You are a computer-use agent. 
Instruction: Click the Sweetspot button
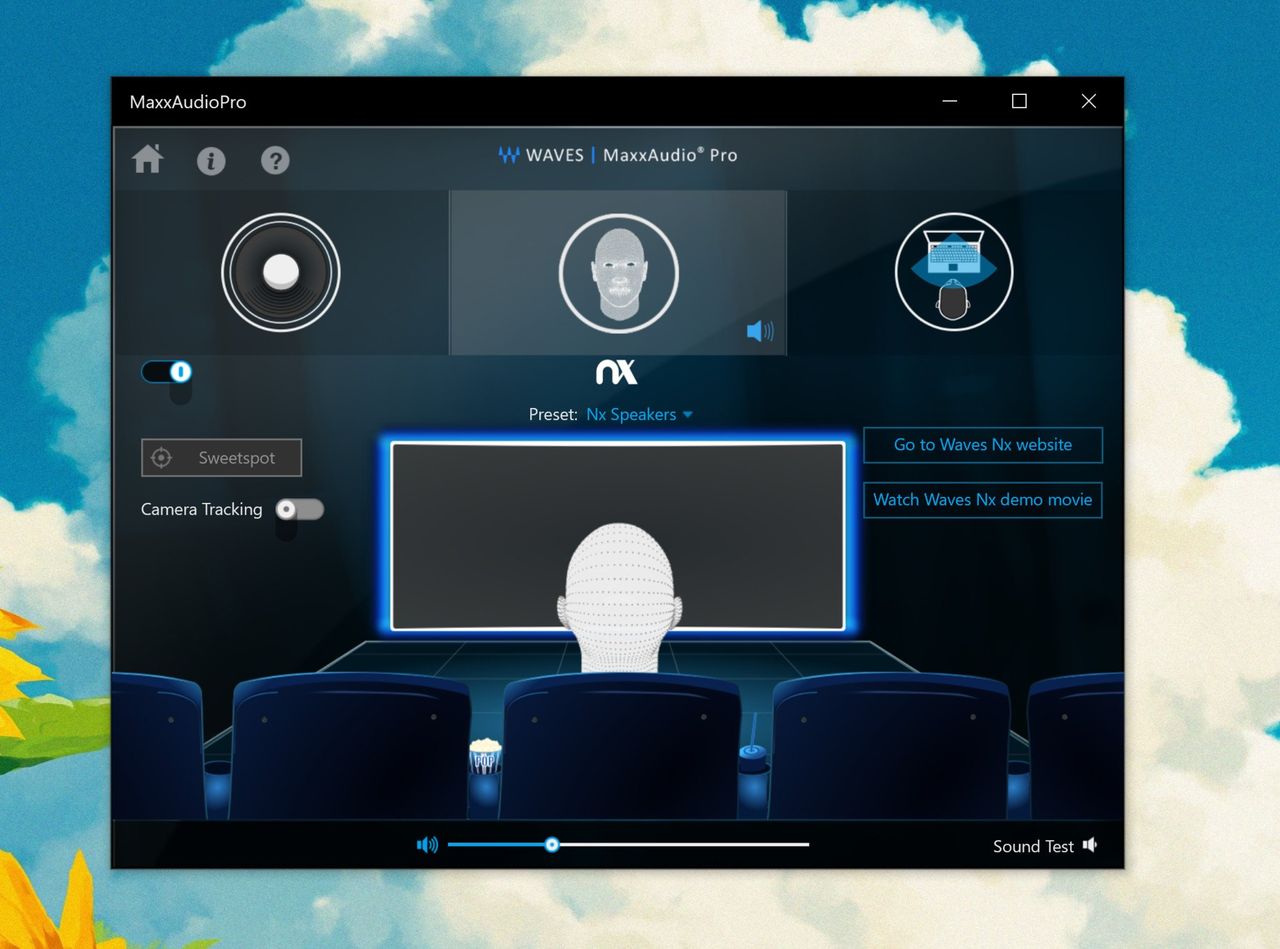[x=221, y=458]
